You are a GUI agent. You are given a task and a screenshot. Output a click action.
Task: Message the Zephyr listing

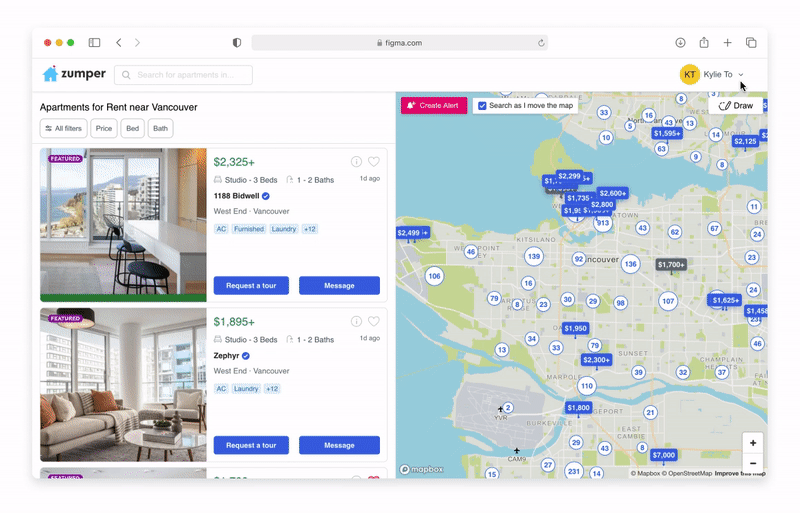[x=339, y=446]
